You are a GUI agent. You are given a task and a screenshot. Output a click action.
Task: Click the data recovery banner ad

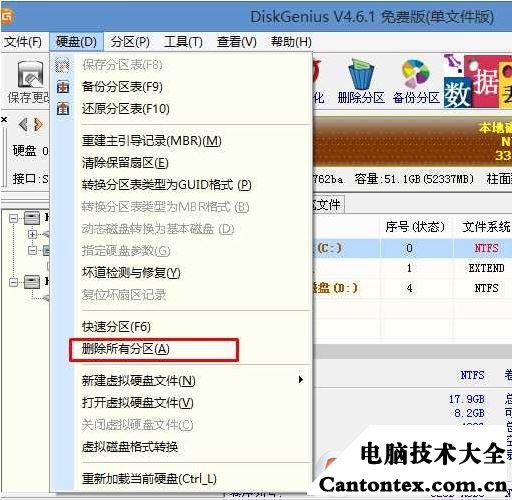coord(478,82)
